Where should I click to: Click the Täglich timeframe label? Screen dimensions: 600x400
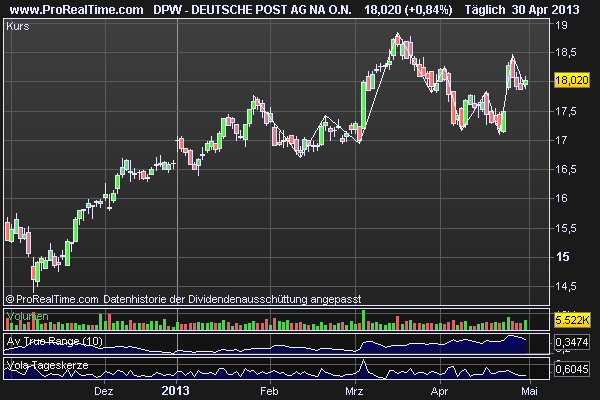click(485, 10)
